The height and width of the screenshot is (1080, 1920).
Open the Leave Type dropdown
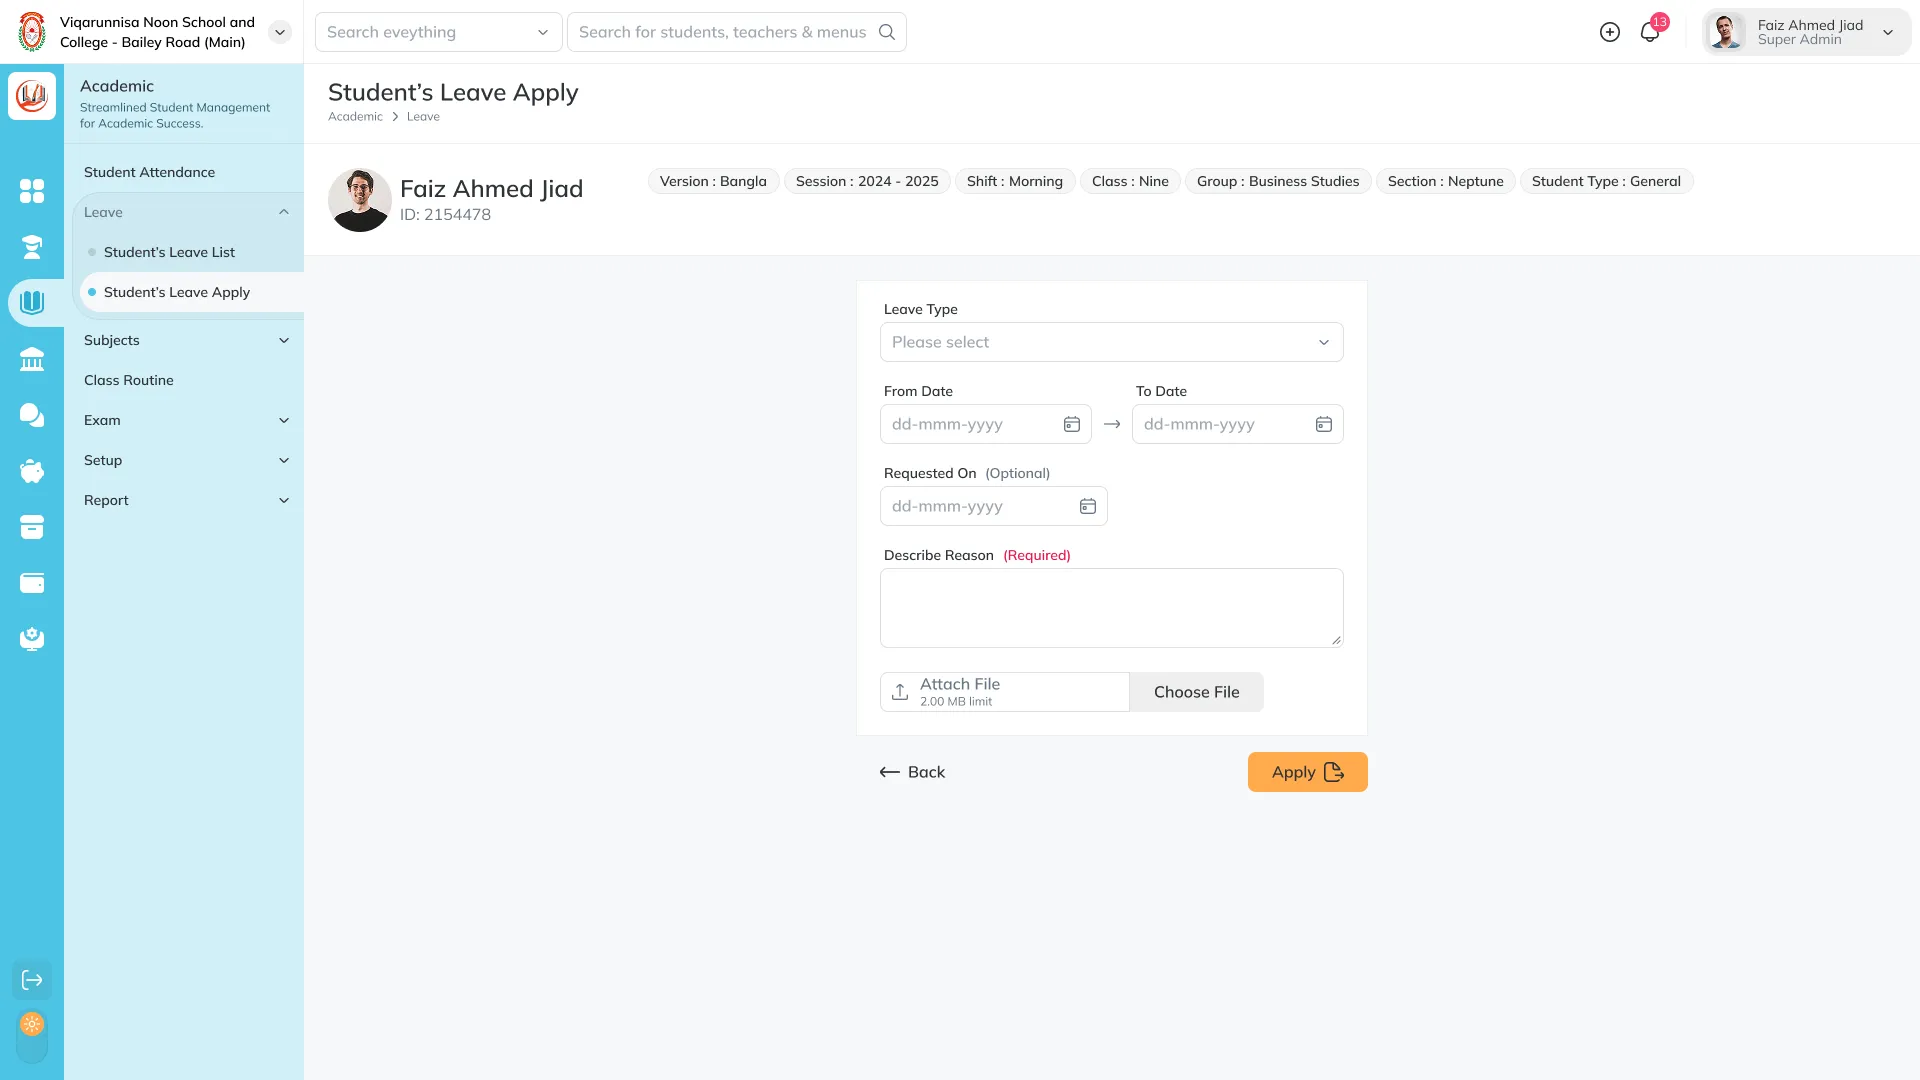coord(1111,342)
